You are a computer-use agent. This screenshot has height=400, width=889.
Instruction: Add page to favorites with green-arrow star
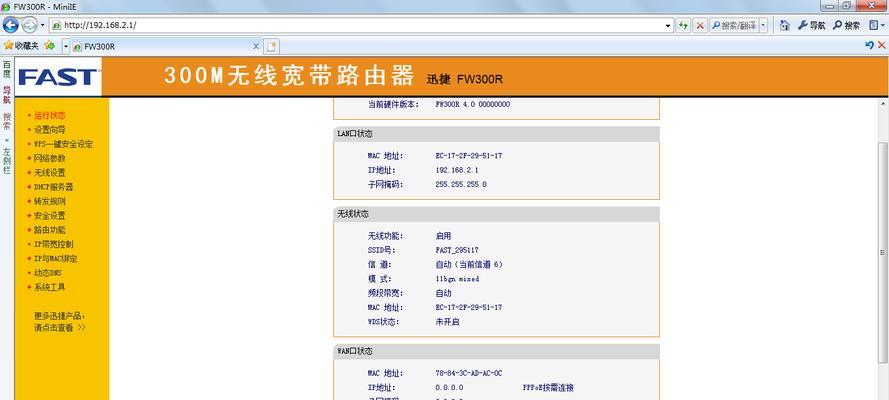50,46
